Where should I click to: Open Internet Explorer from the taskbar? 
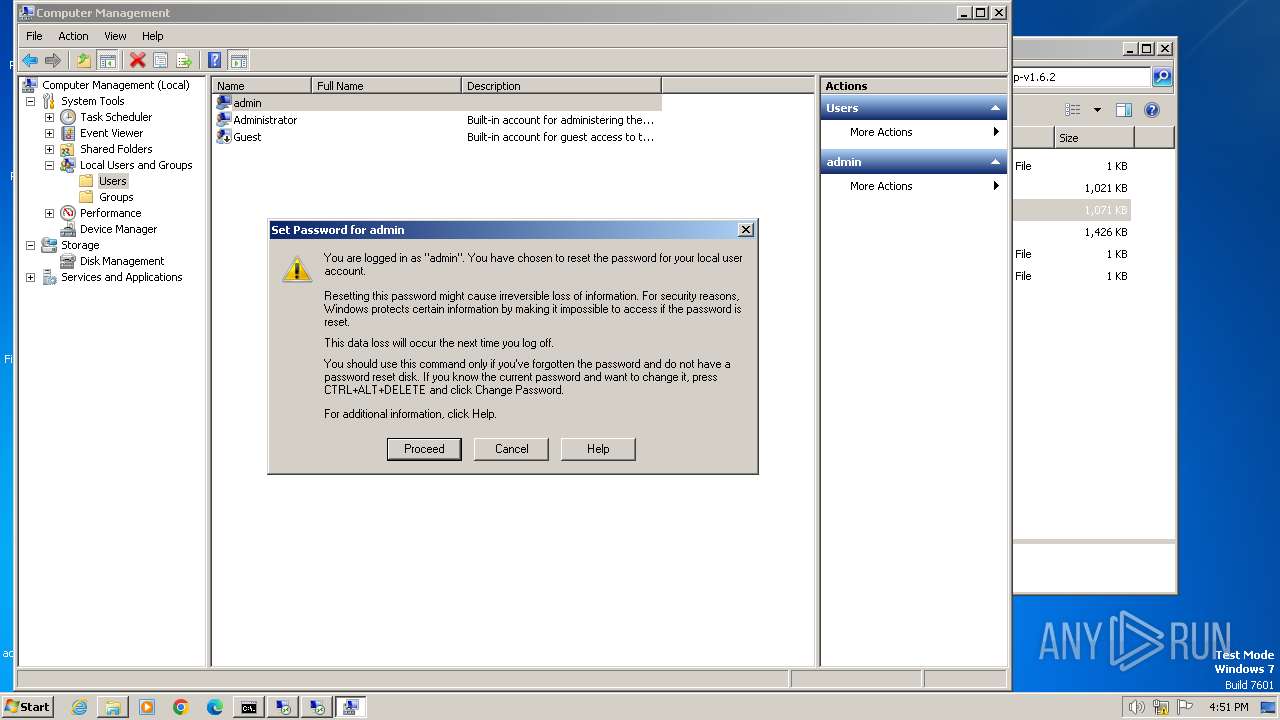[x=79, y=707]
